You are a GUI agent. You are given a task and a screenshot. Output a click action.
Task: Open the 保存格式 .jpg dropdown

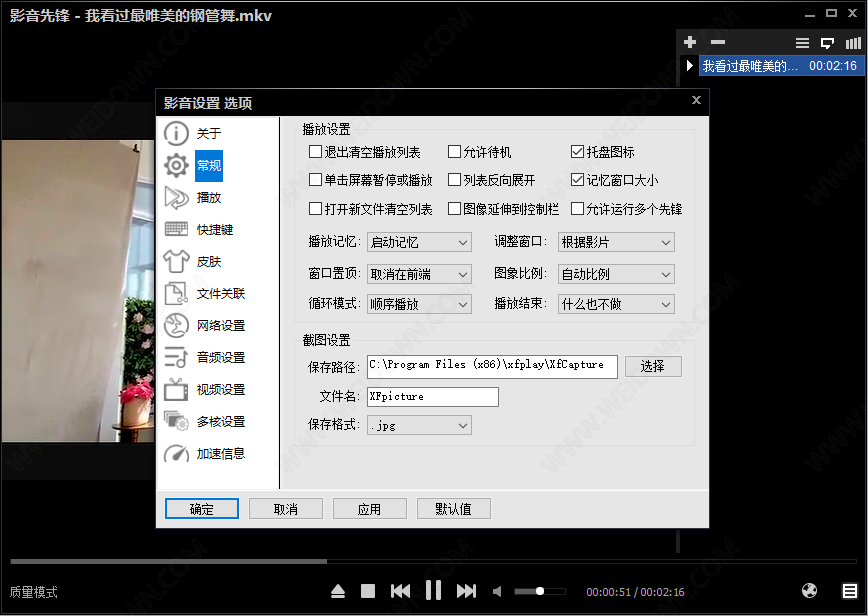tap(419, 426)
